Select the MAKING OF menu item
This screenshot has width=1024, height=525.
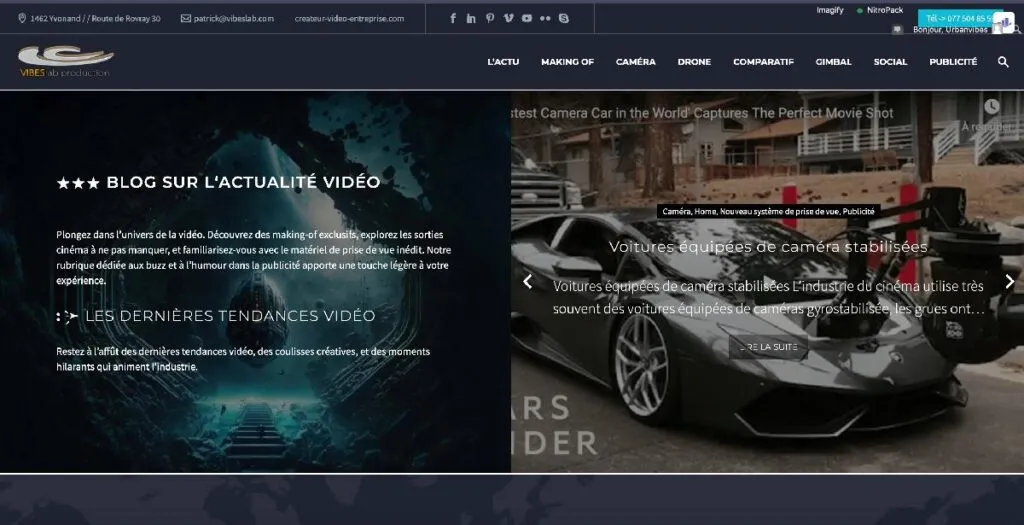[x=567, y=62]
